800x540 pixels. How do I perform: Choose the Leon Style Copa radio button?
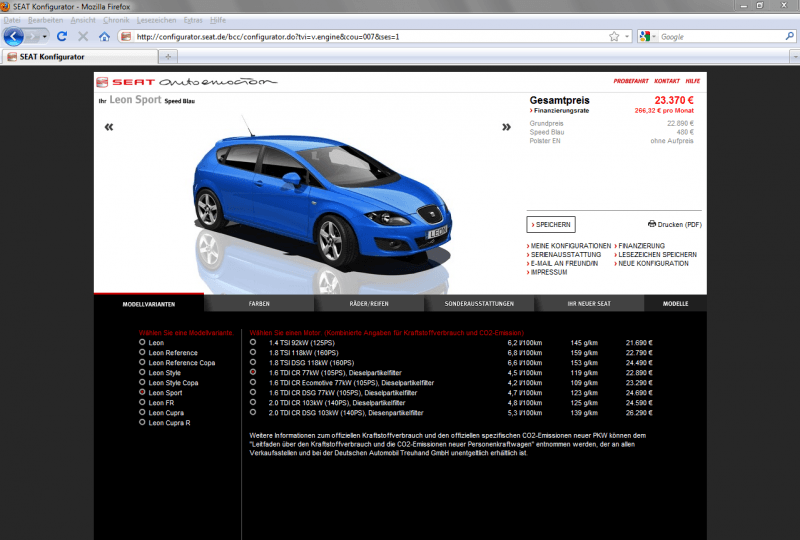(142, 382)
